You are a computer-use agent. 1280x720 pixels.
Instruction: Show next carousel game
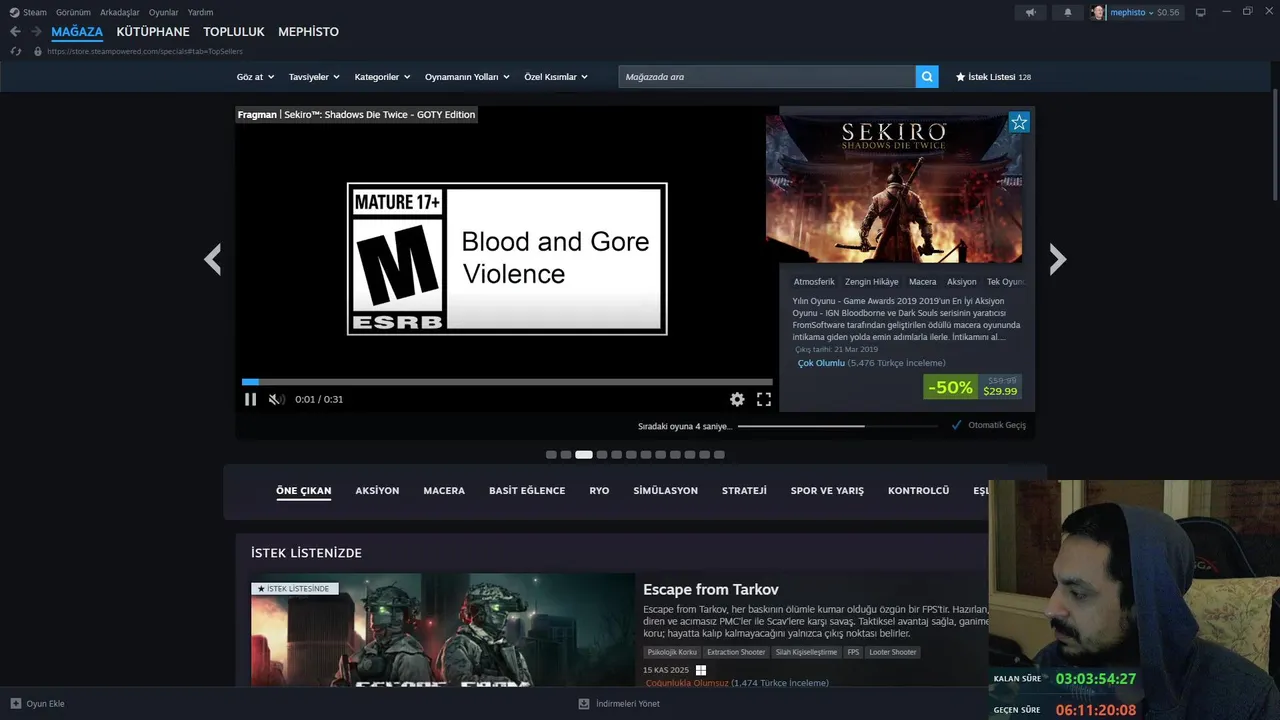coord(1058,260)
